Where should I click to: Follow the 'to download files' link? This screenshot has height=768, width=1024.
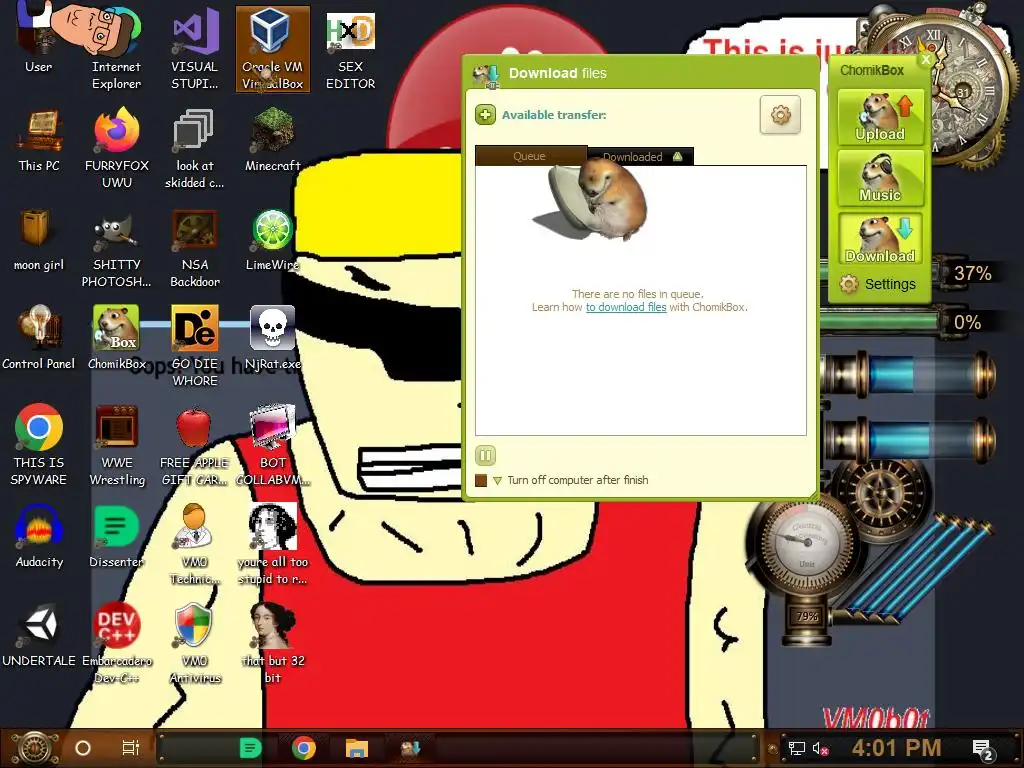pos(626,307)
